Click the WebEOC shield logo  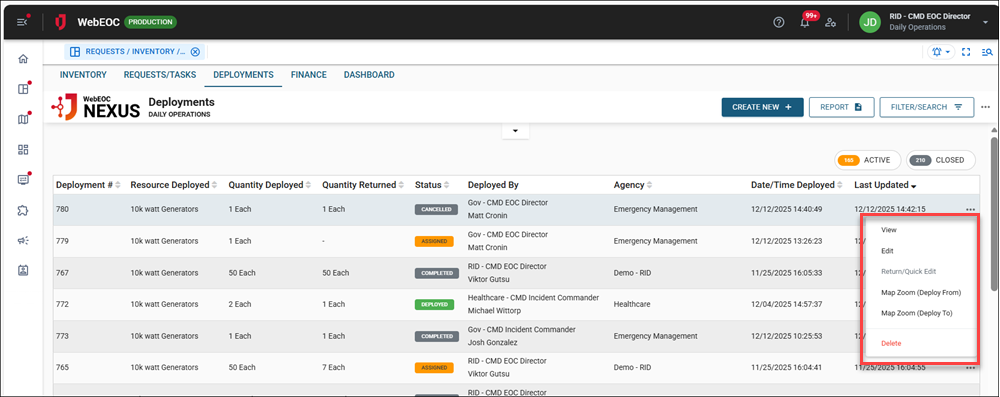[61, 22]
